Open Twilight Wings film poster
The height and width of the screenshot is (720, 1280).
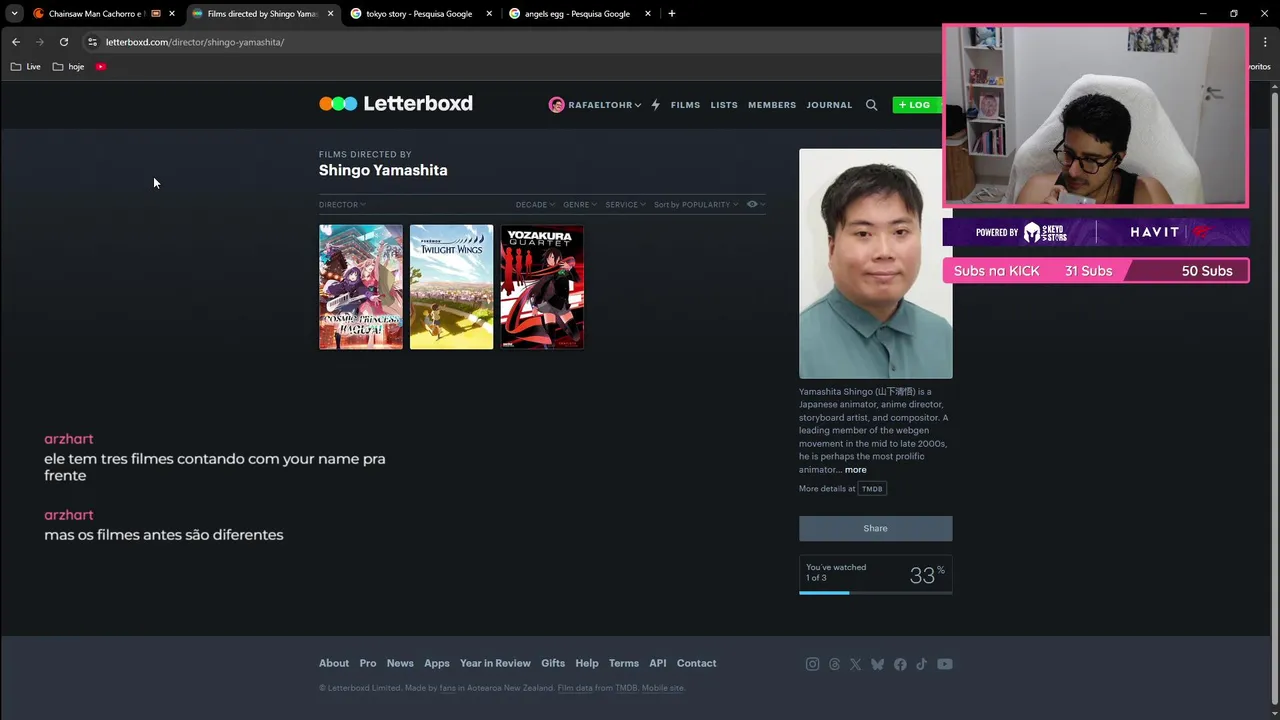coord(452,287)
